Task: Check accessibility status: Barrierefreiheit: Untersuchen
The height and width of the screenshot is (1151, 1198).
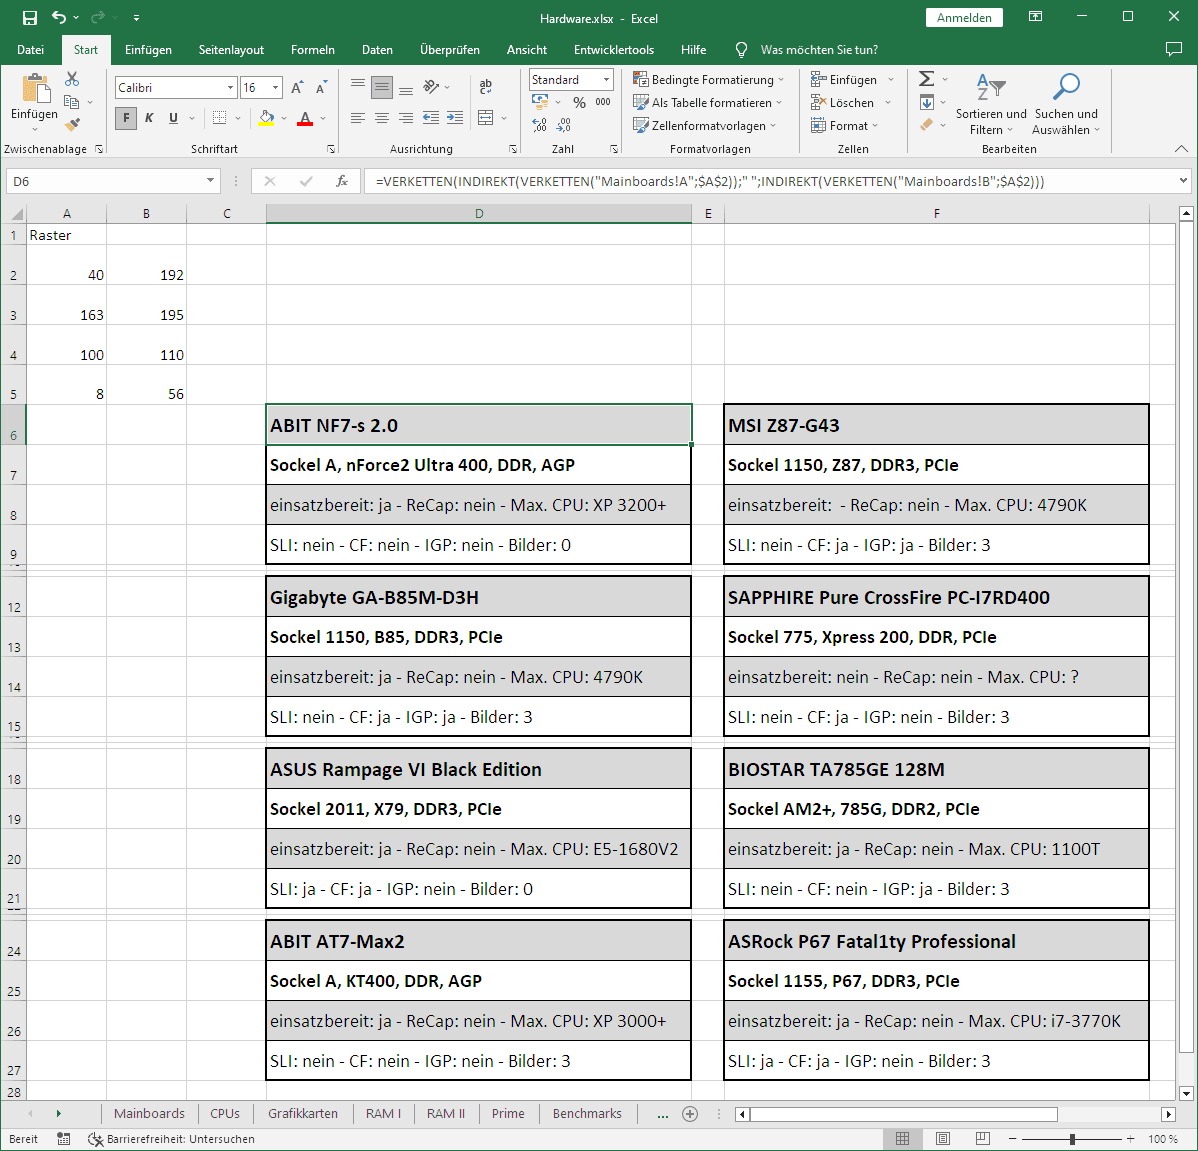Action: (x=171, y=1139)
